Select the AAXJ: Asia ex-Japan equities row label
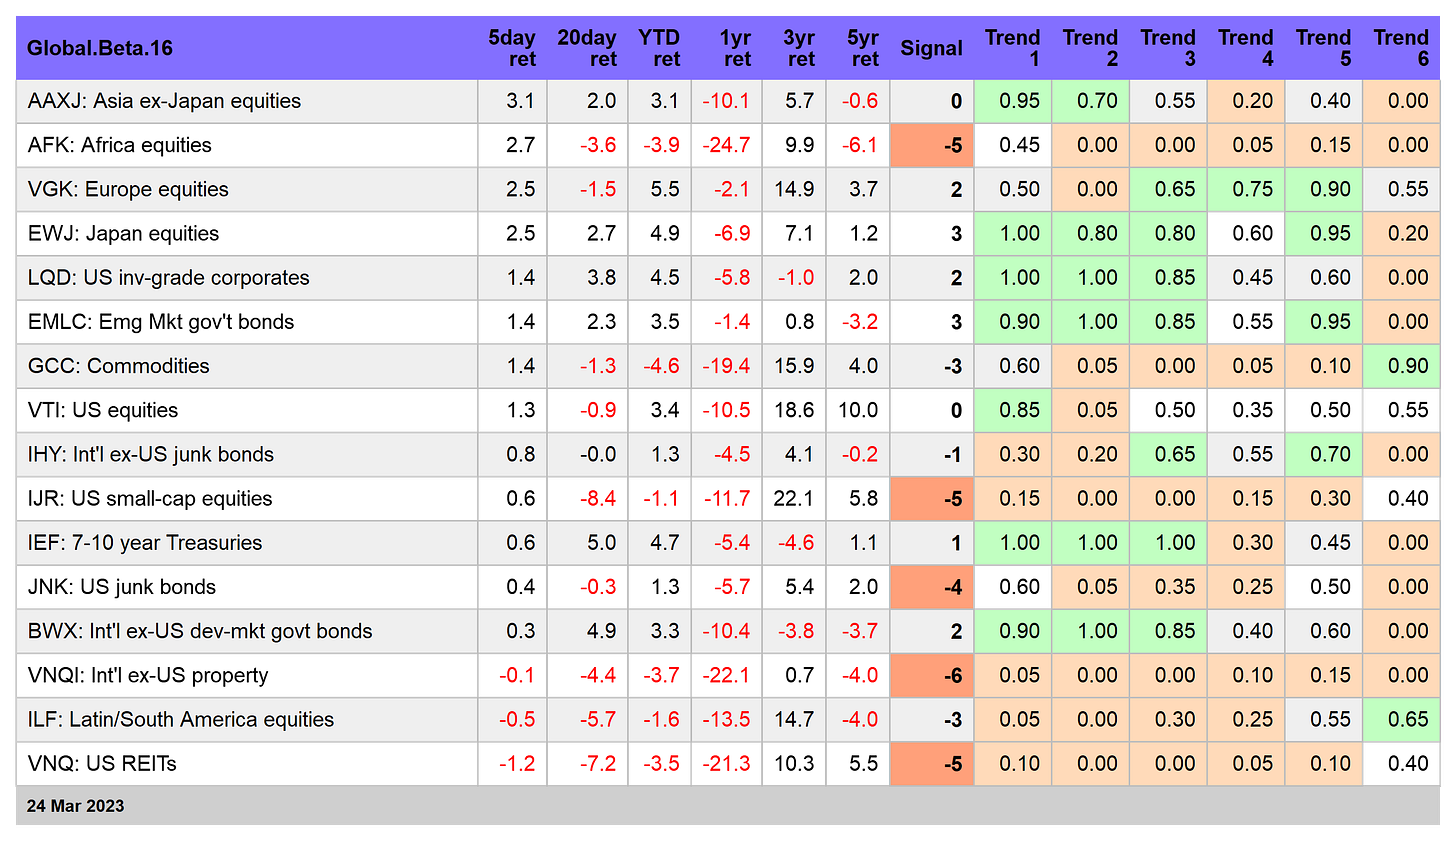The image size is (1456, 841). tap(164, 101)
